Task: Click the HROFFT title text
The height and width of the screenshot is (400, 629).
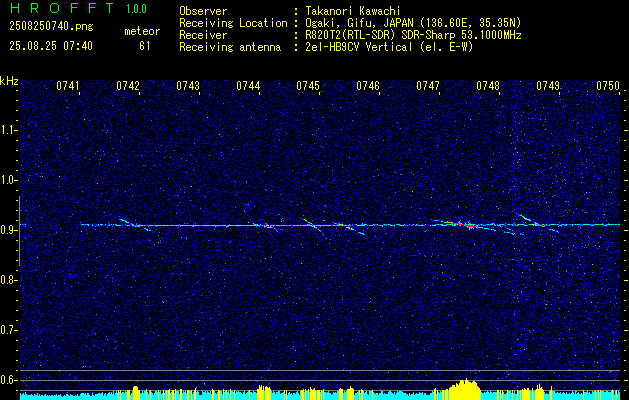Action: click(x=62, y=8)
